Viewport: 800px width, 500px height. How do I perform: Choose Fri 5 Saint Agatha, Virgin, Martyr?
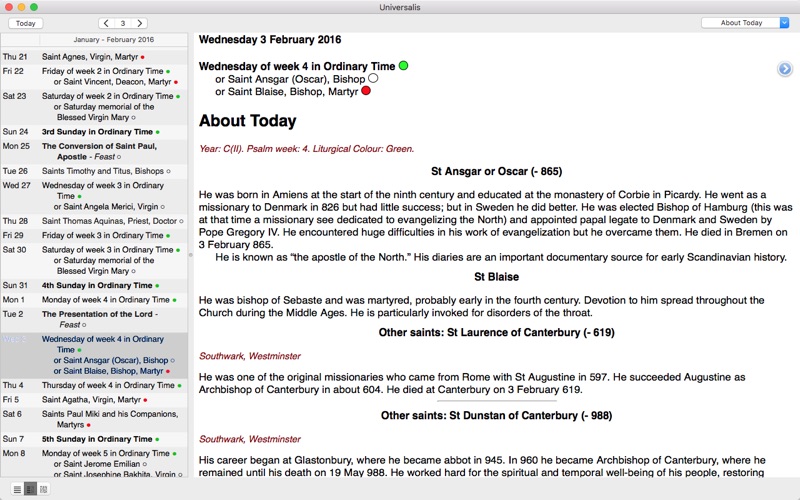[94, 399]
